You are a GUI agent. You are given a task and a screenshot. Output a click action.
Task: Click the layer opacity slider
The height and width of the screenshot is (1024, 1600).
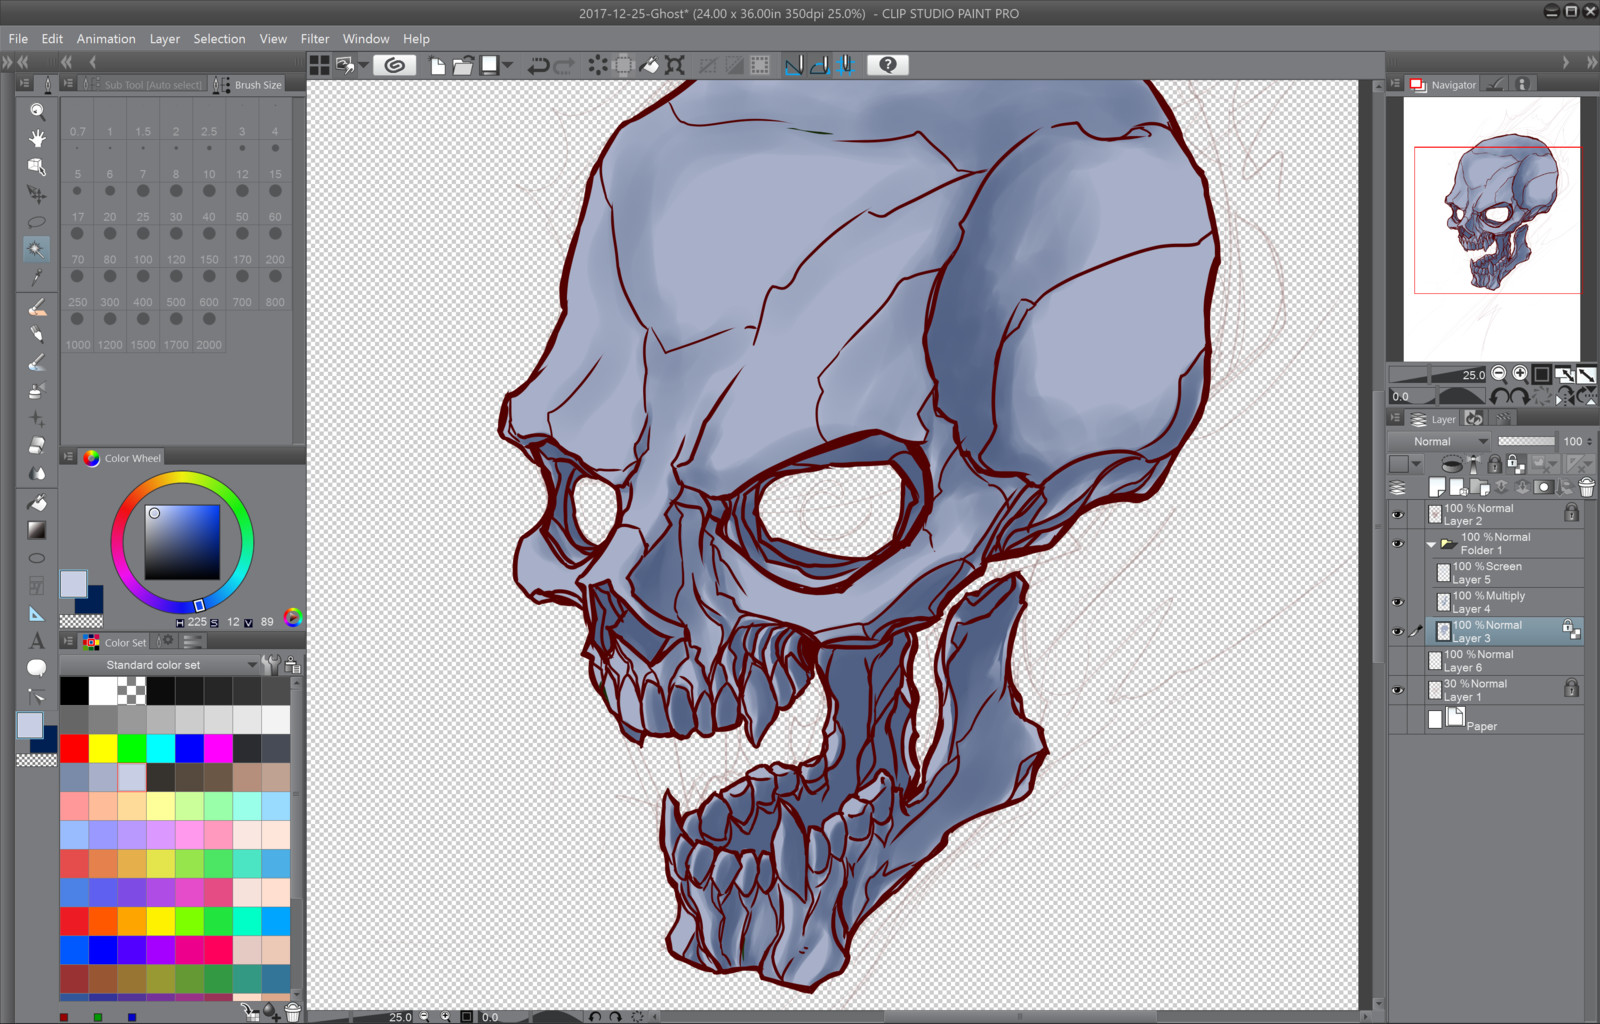tap(1526, 441)
